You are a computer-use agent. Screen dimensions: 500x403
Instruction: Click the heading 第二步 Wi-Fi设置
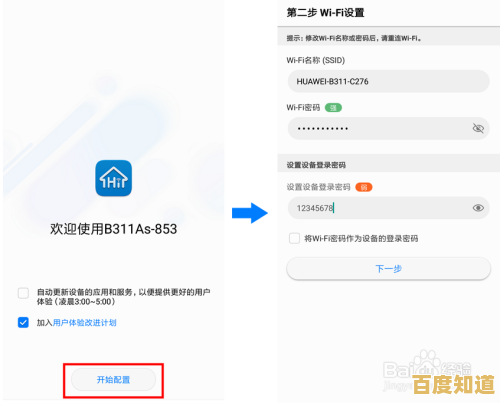coord(325,13)
